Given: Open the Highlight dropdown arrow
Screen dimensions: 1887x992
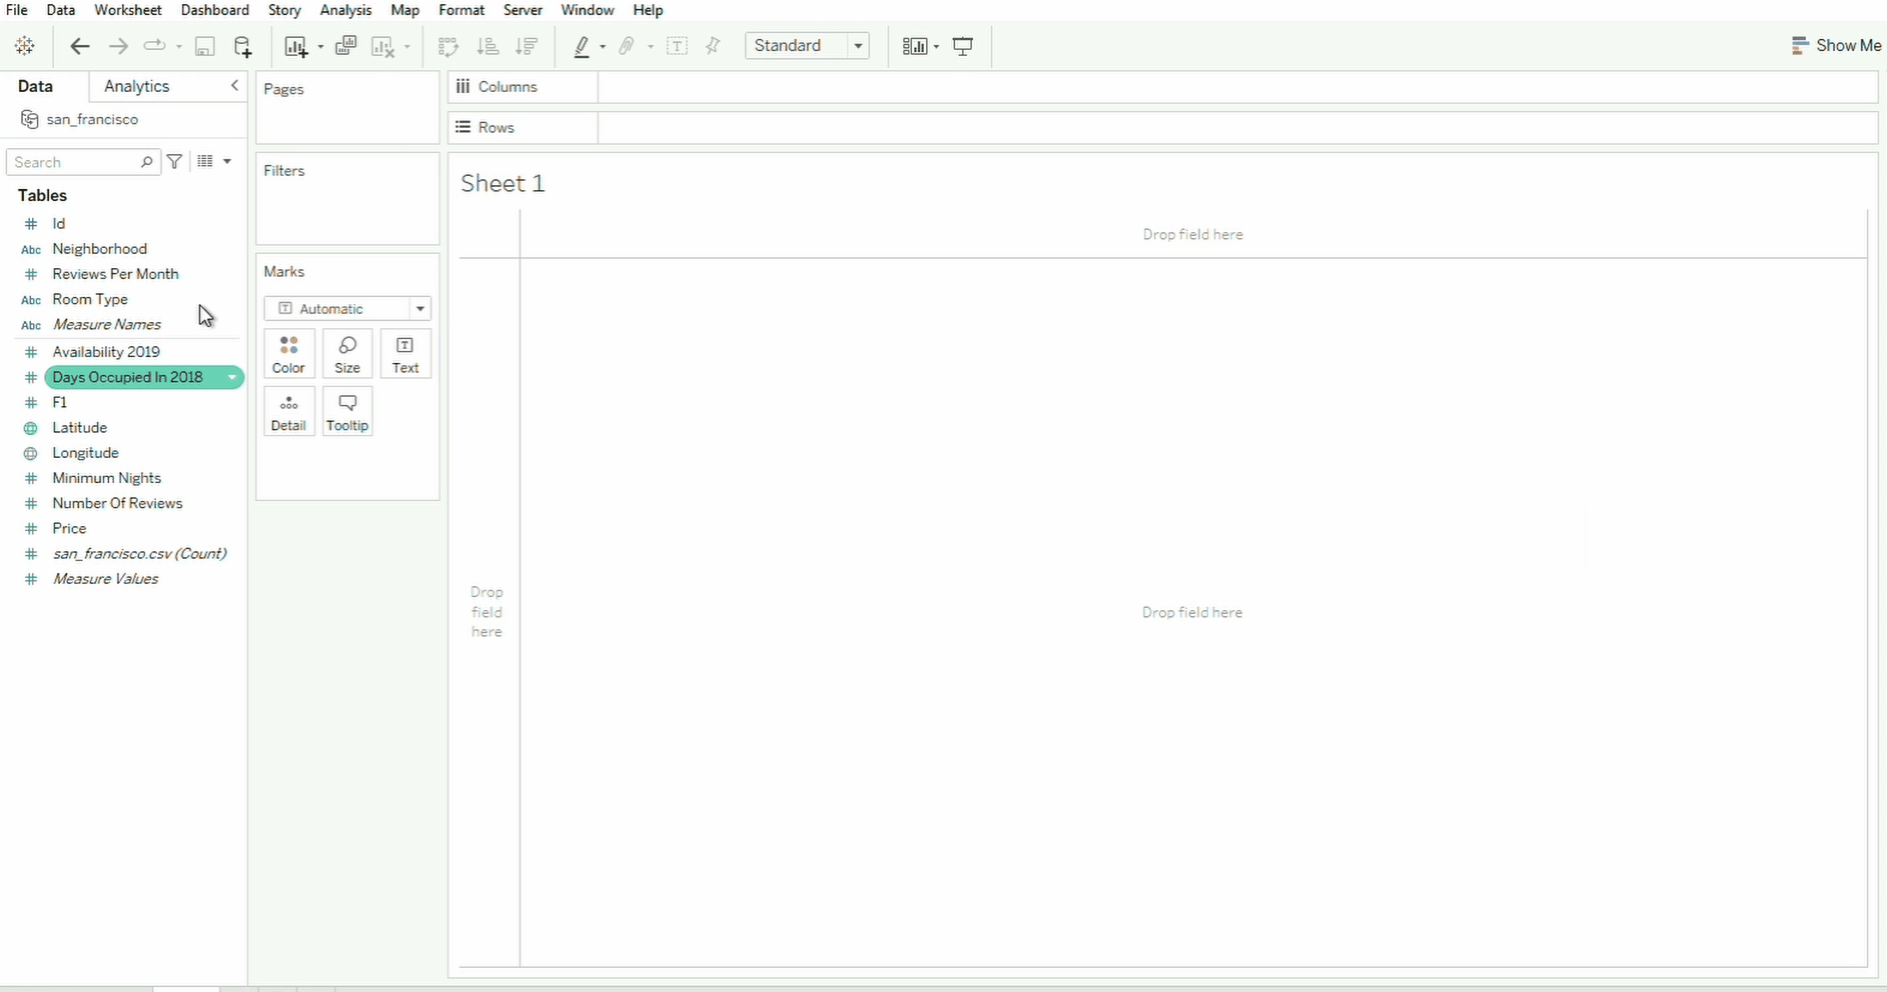Looking at the screenshot, I should click(x=602, y=47).
